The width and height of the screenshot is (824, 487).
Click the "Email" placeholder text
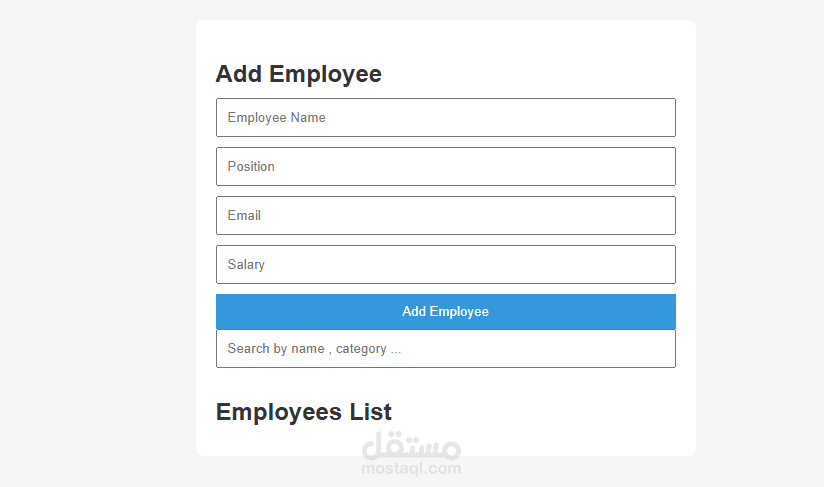(244, 216)
